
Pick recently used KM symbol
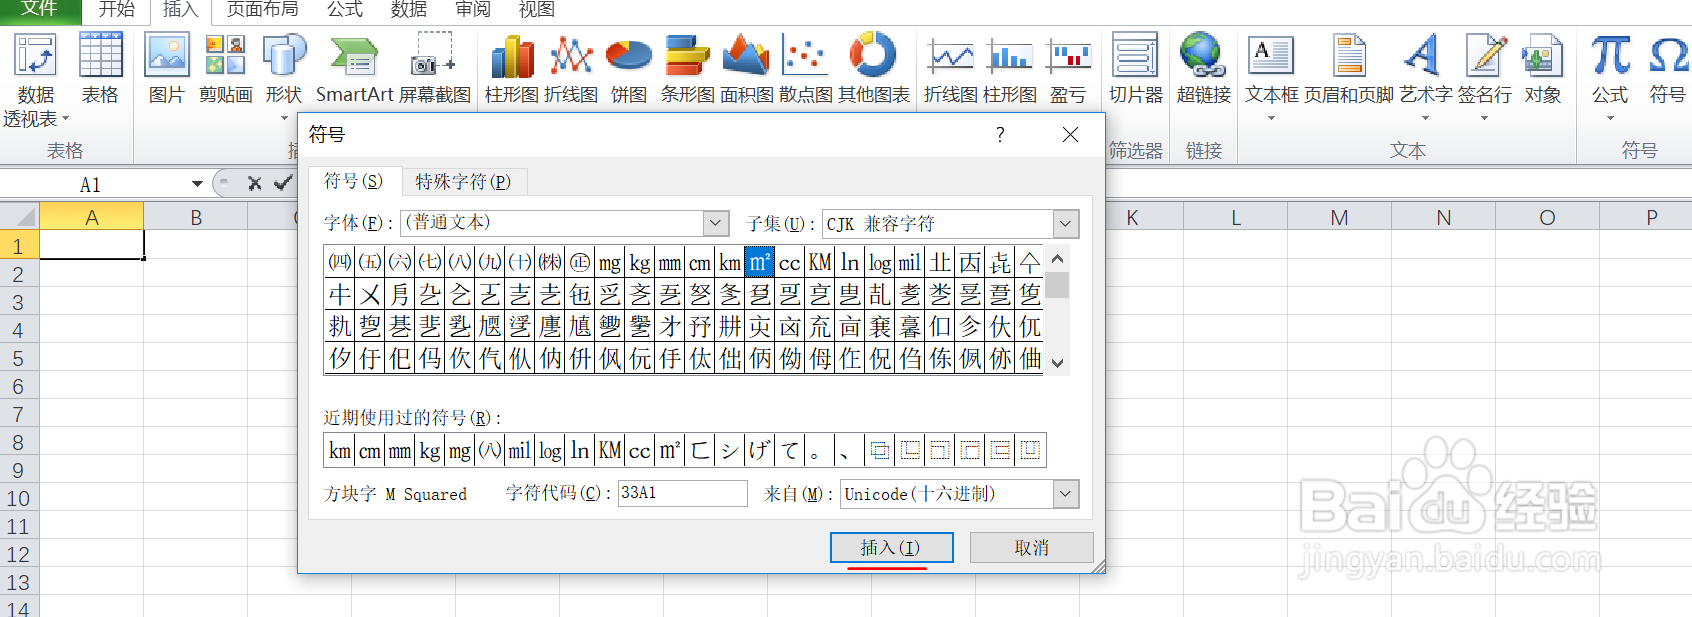coord(610,450)
